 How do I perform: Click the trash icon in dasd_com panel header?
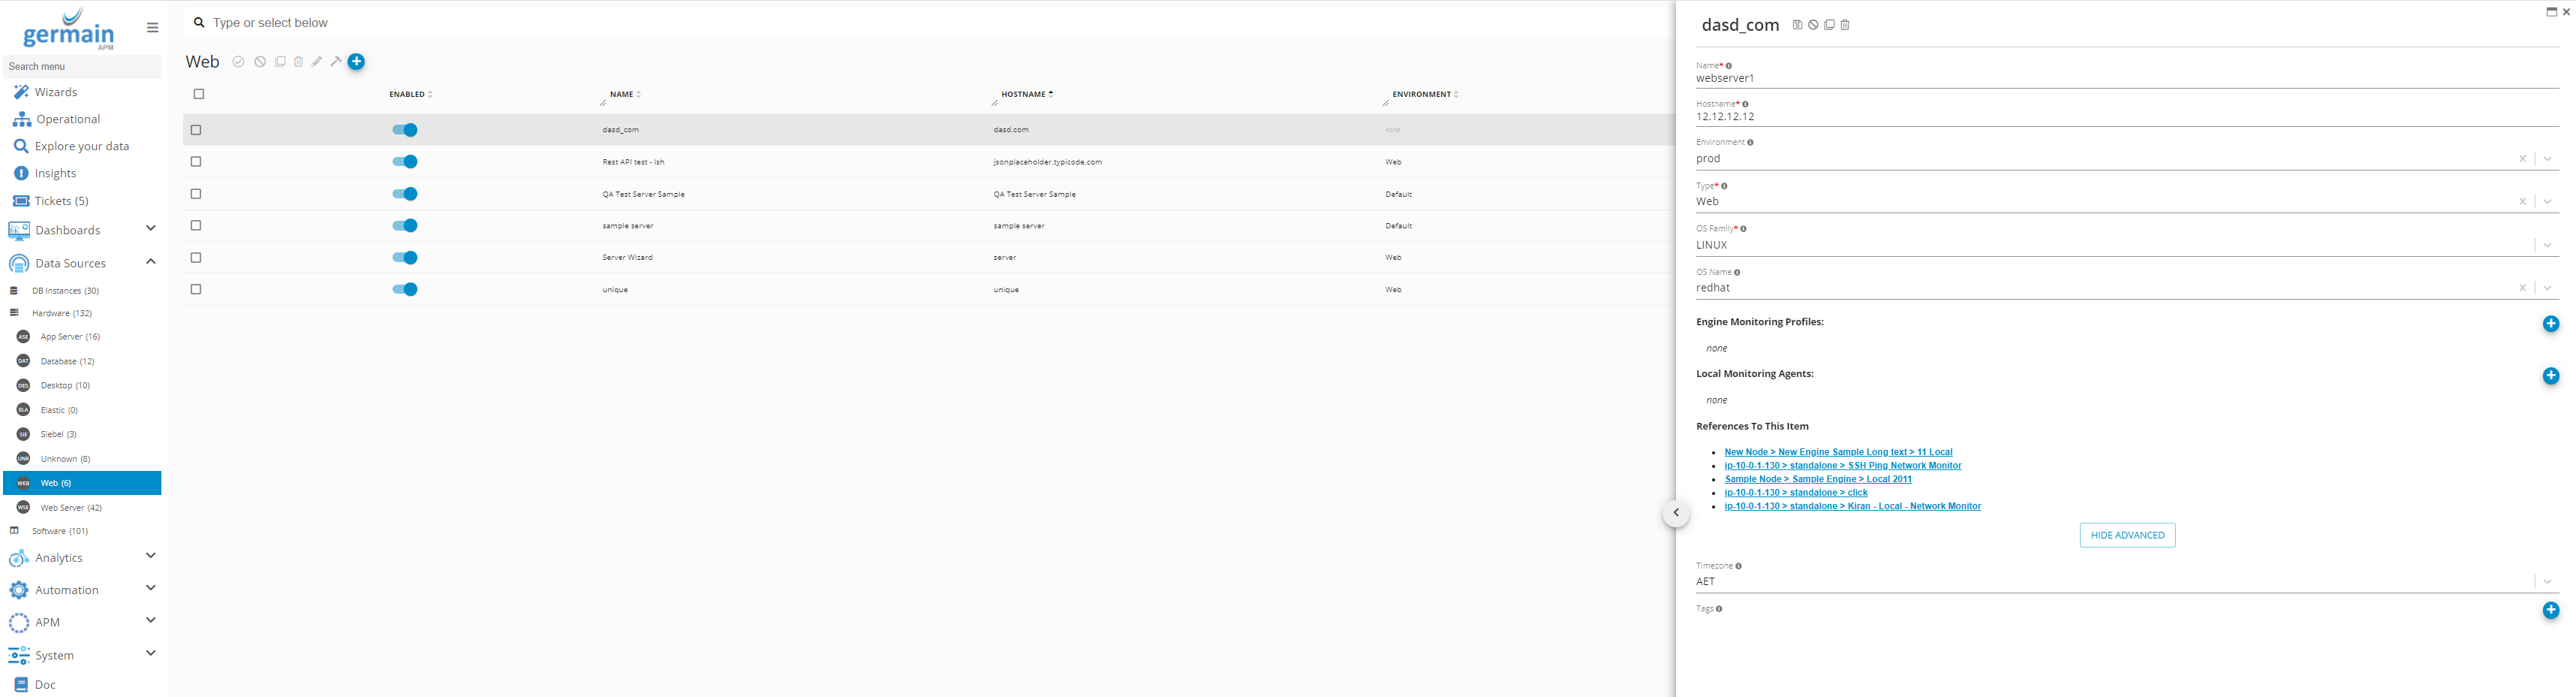pyautogui.click(x=1845, y=25)
